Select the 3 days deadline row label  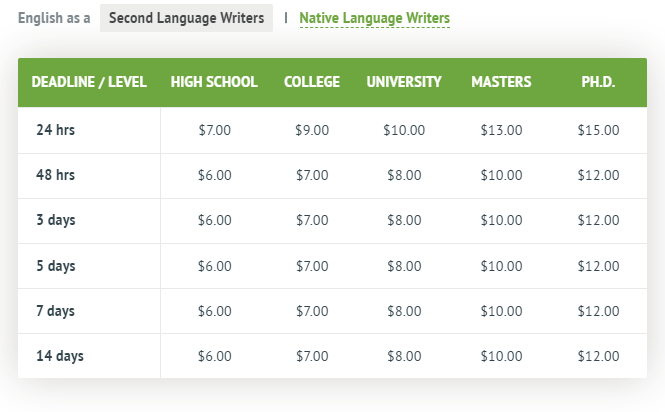coord(56,220)
